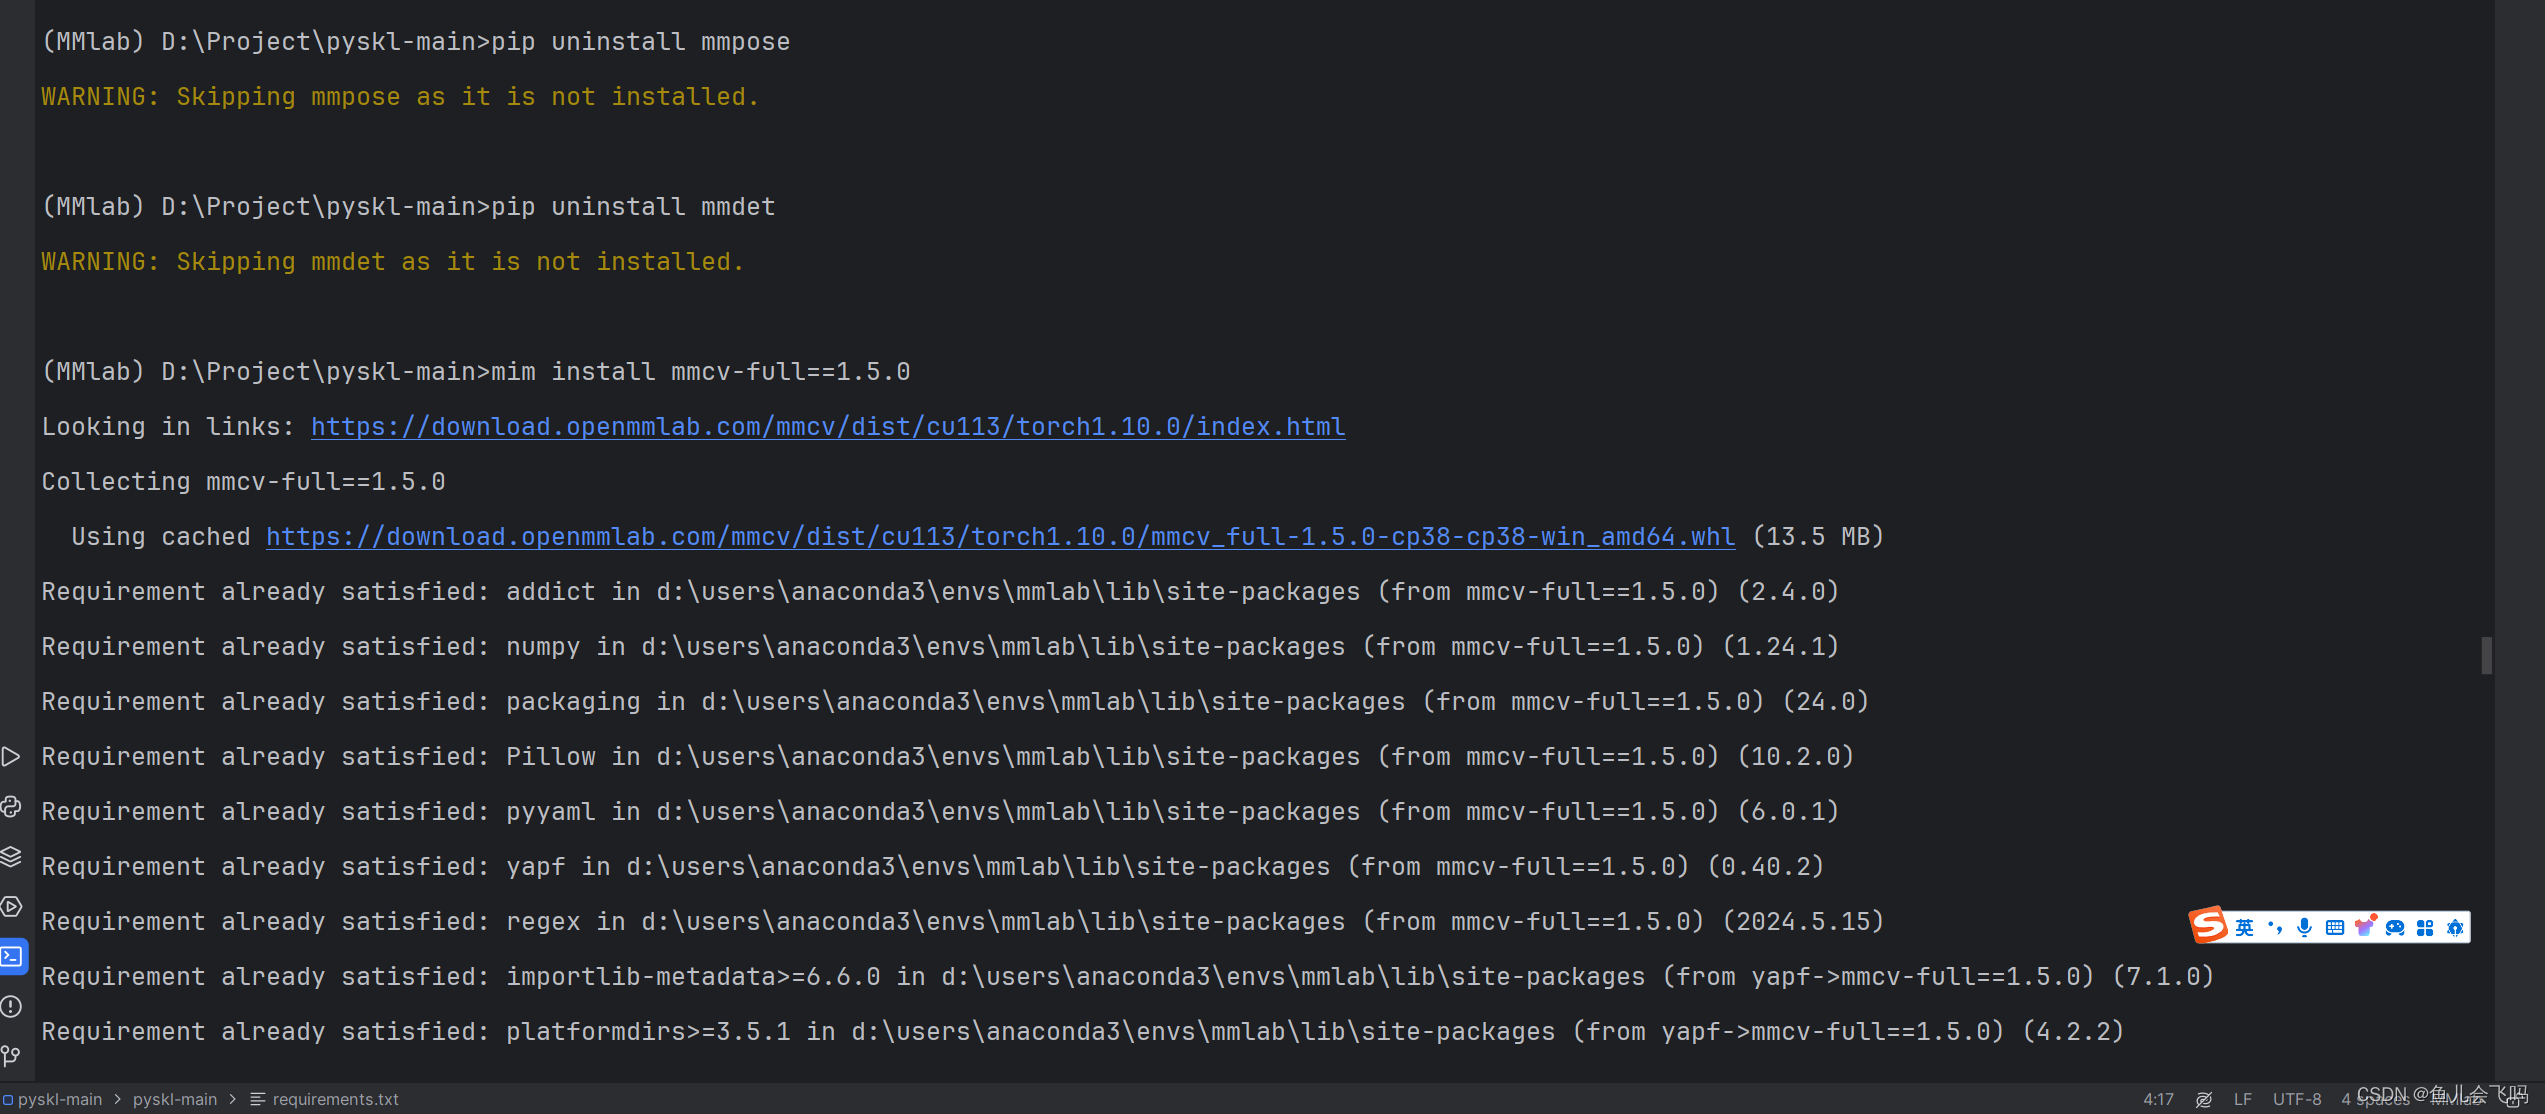Open the Python Console icon
The image size is (2545, 1114).
12,804
